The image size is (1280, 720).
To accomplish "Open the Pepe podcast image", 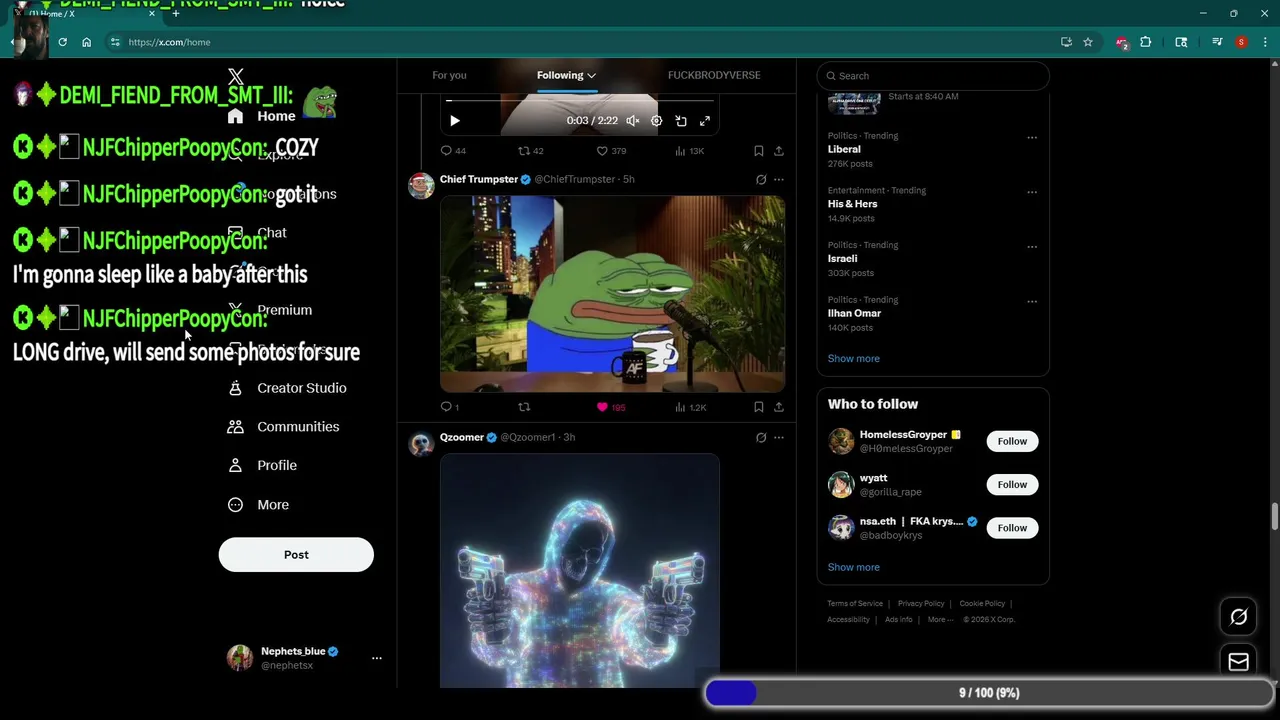I will click(612, 293).
